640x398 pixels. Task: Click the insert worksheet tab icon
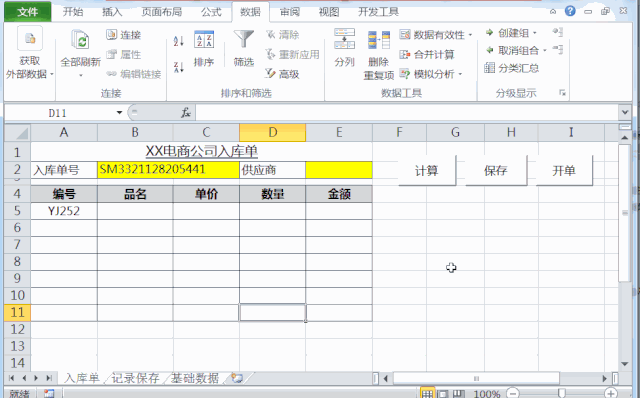[x=237, y=378]
